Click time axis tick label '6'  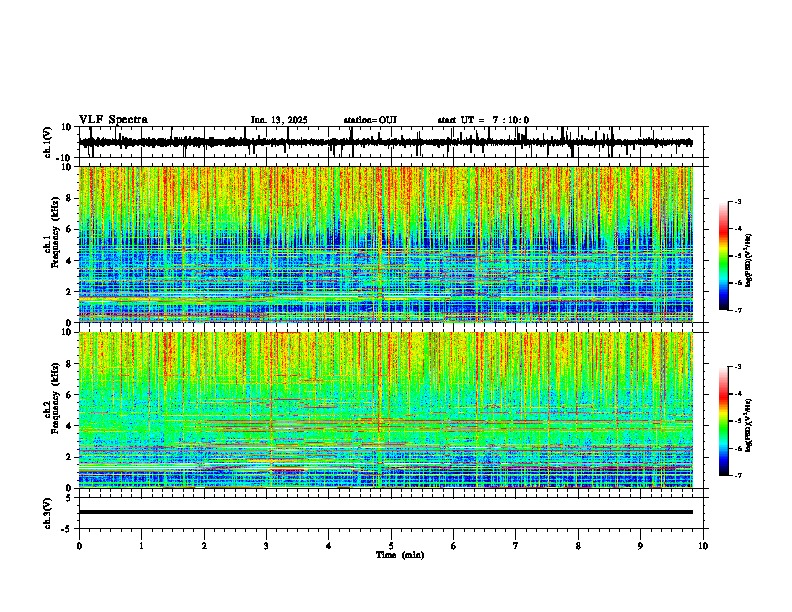[x=454, y=546]
